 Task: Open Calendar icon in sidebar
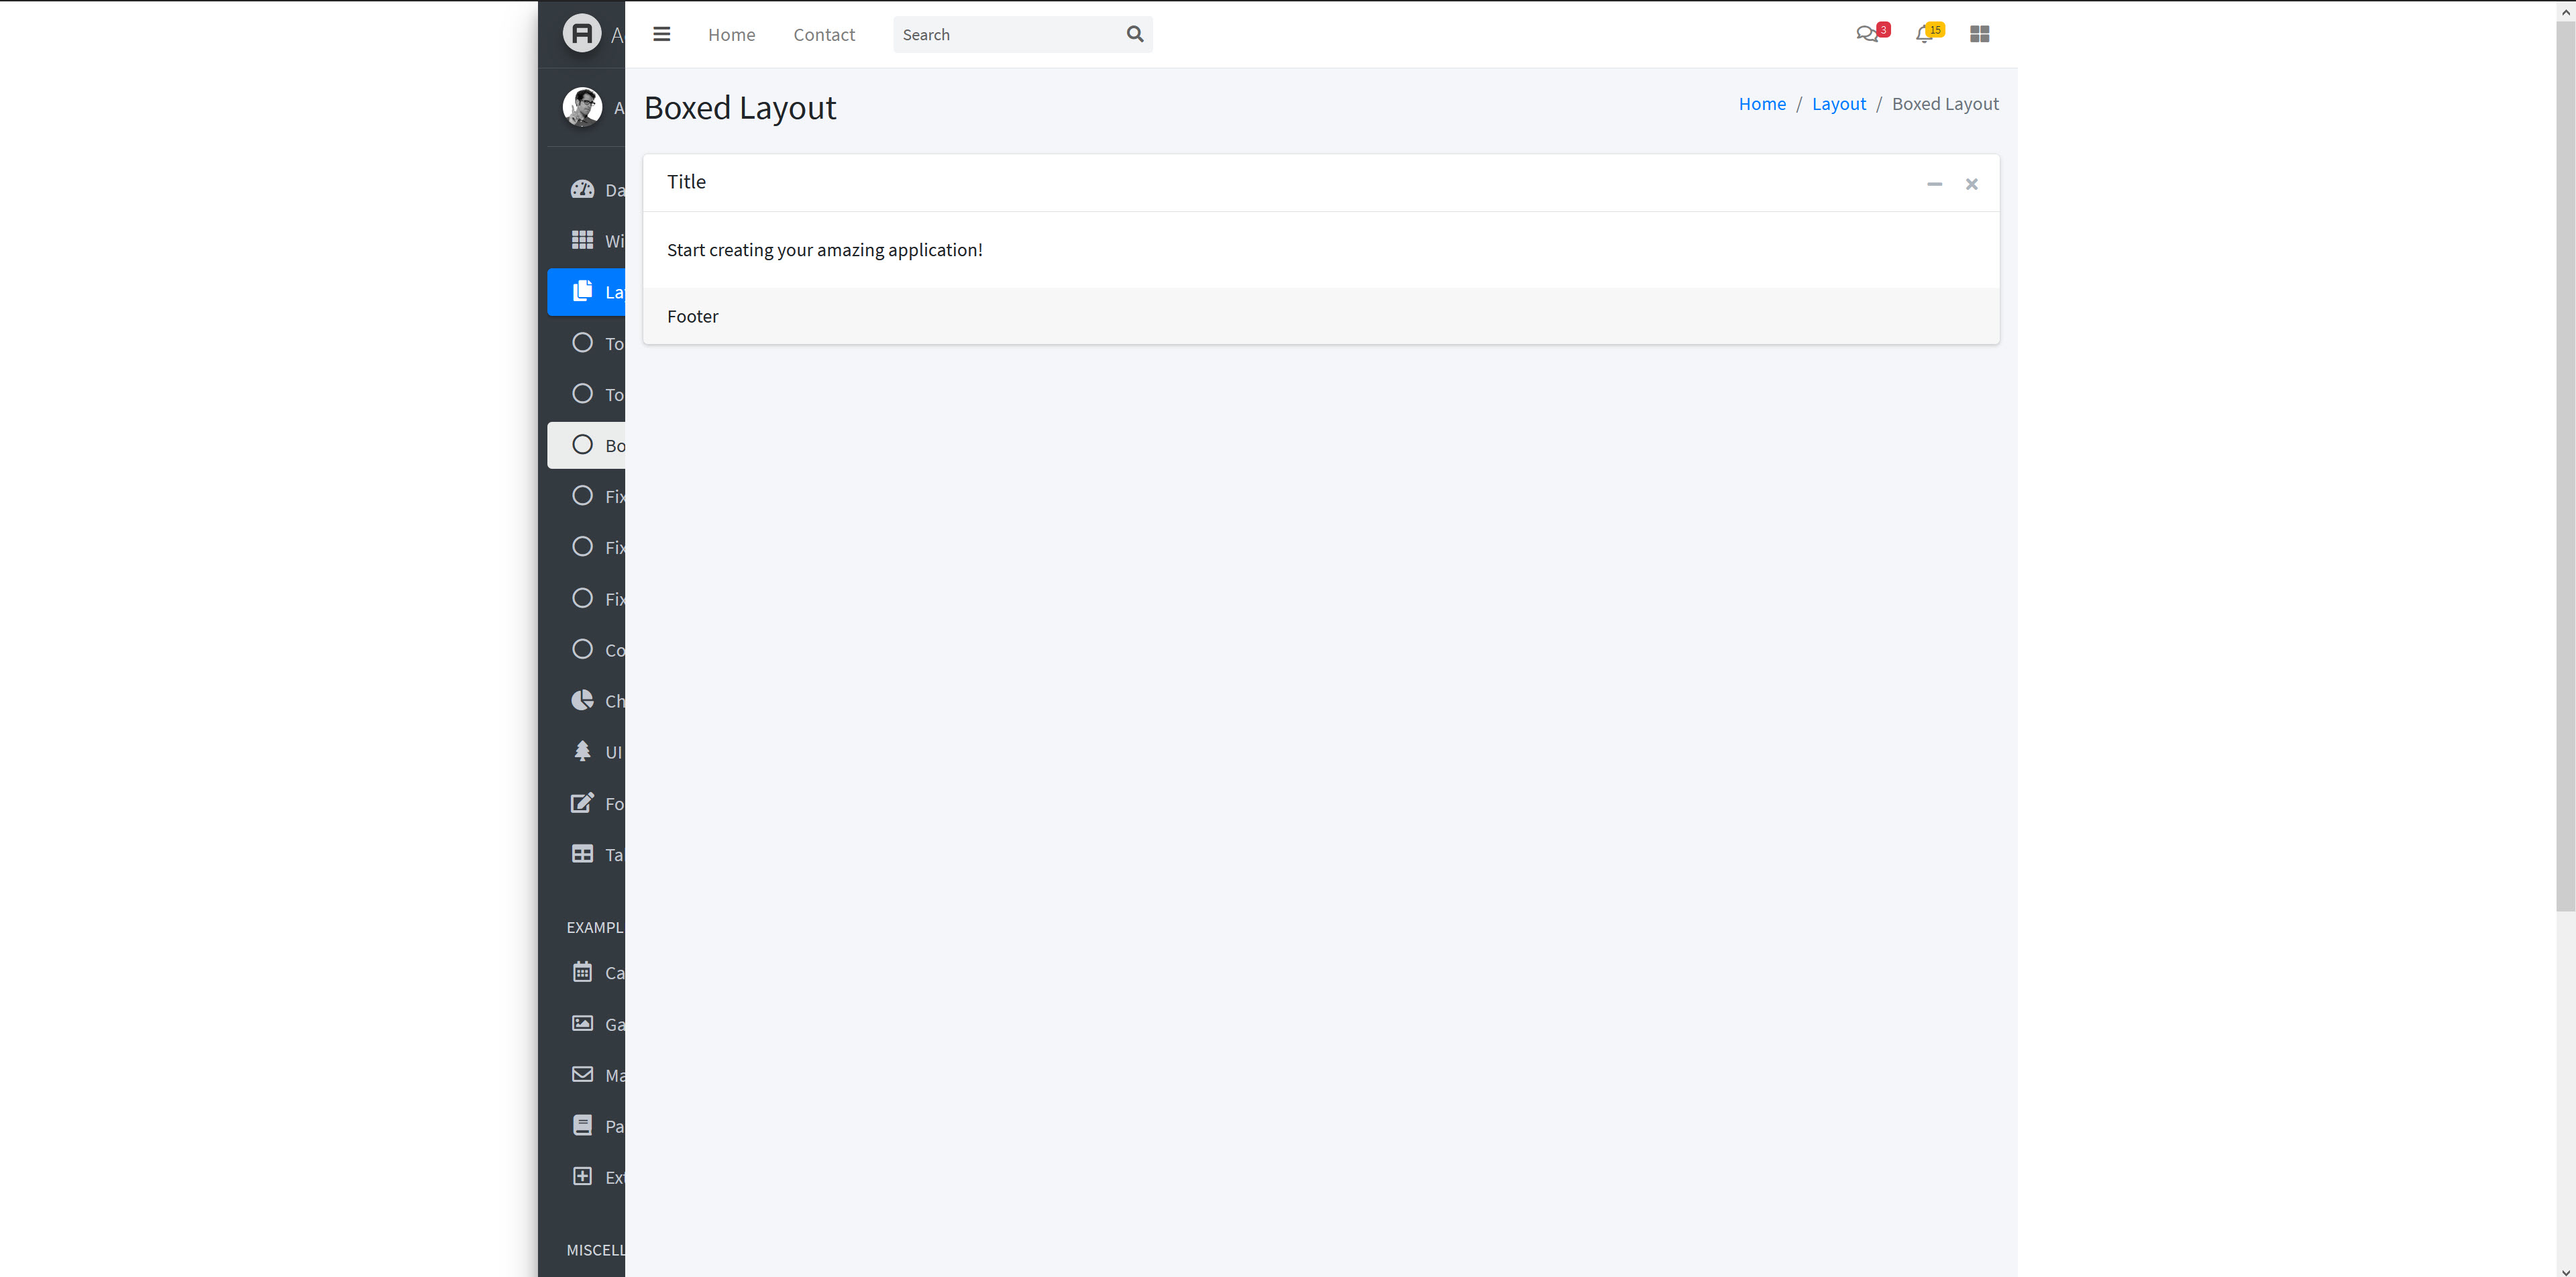coord(582,972)
